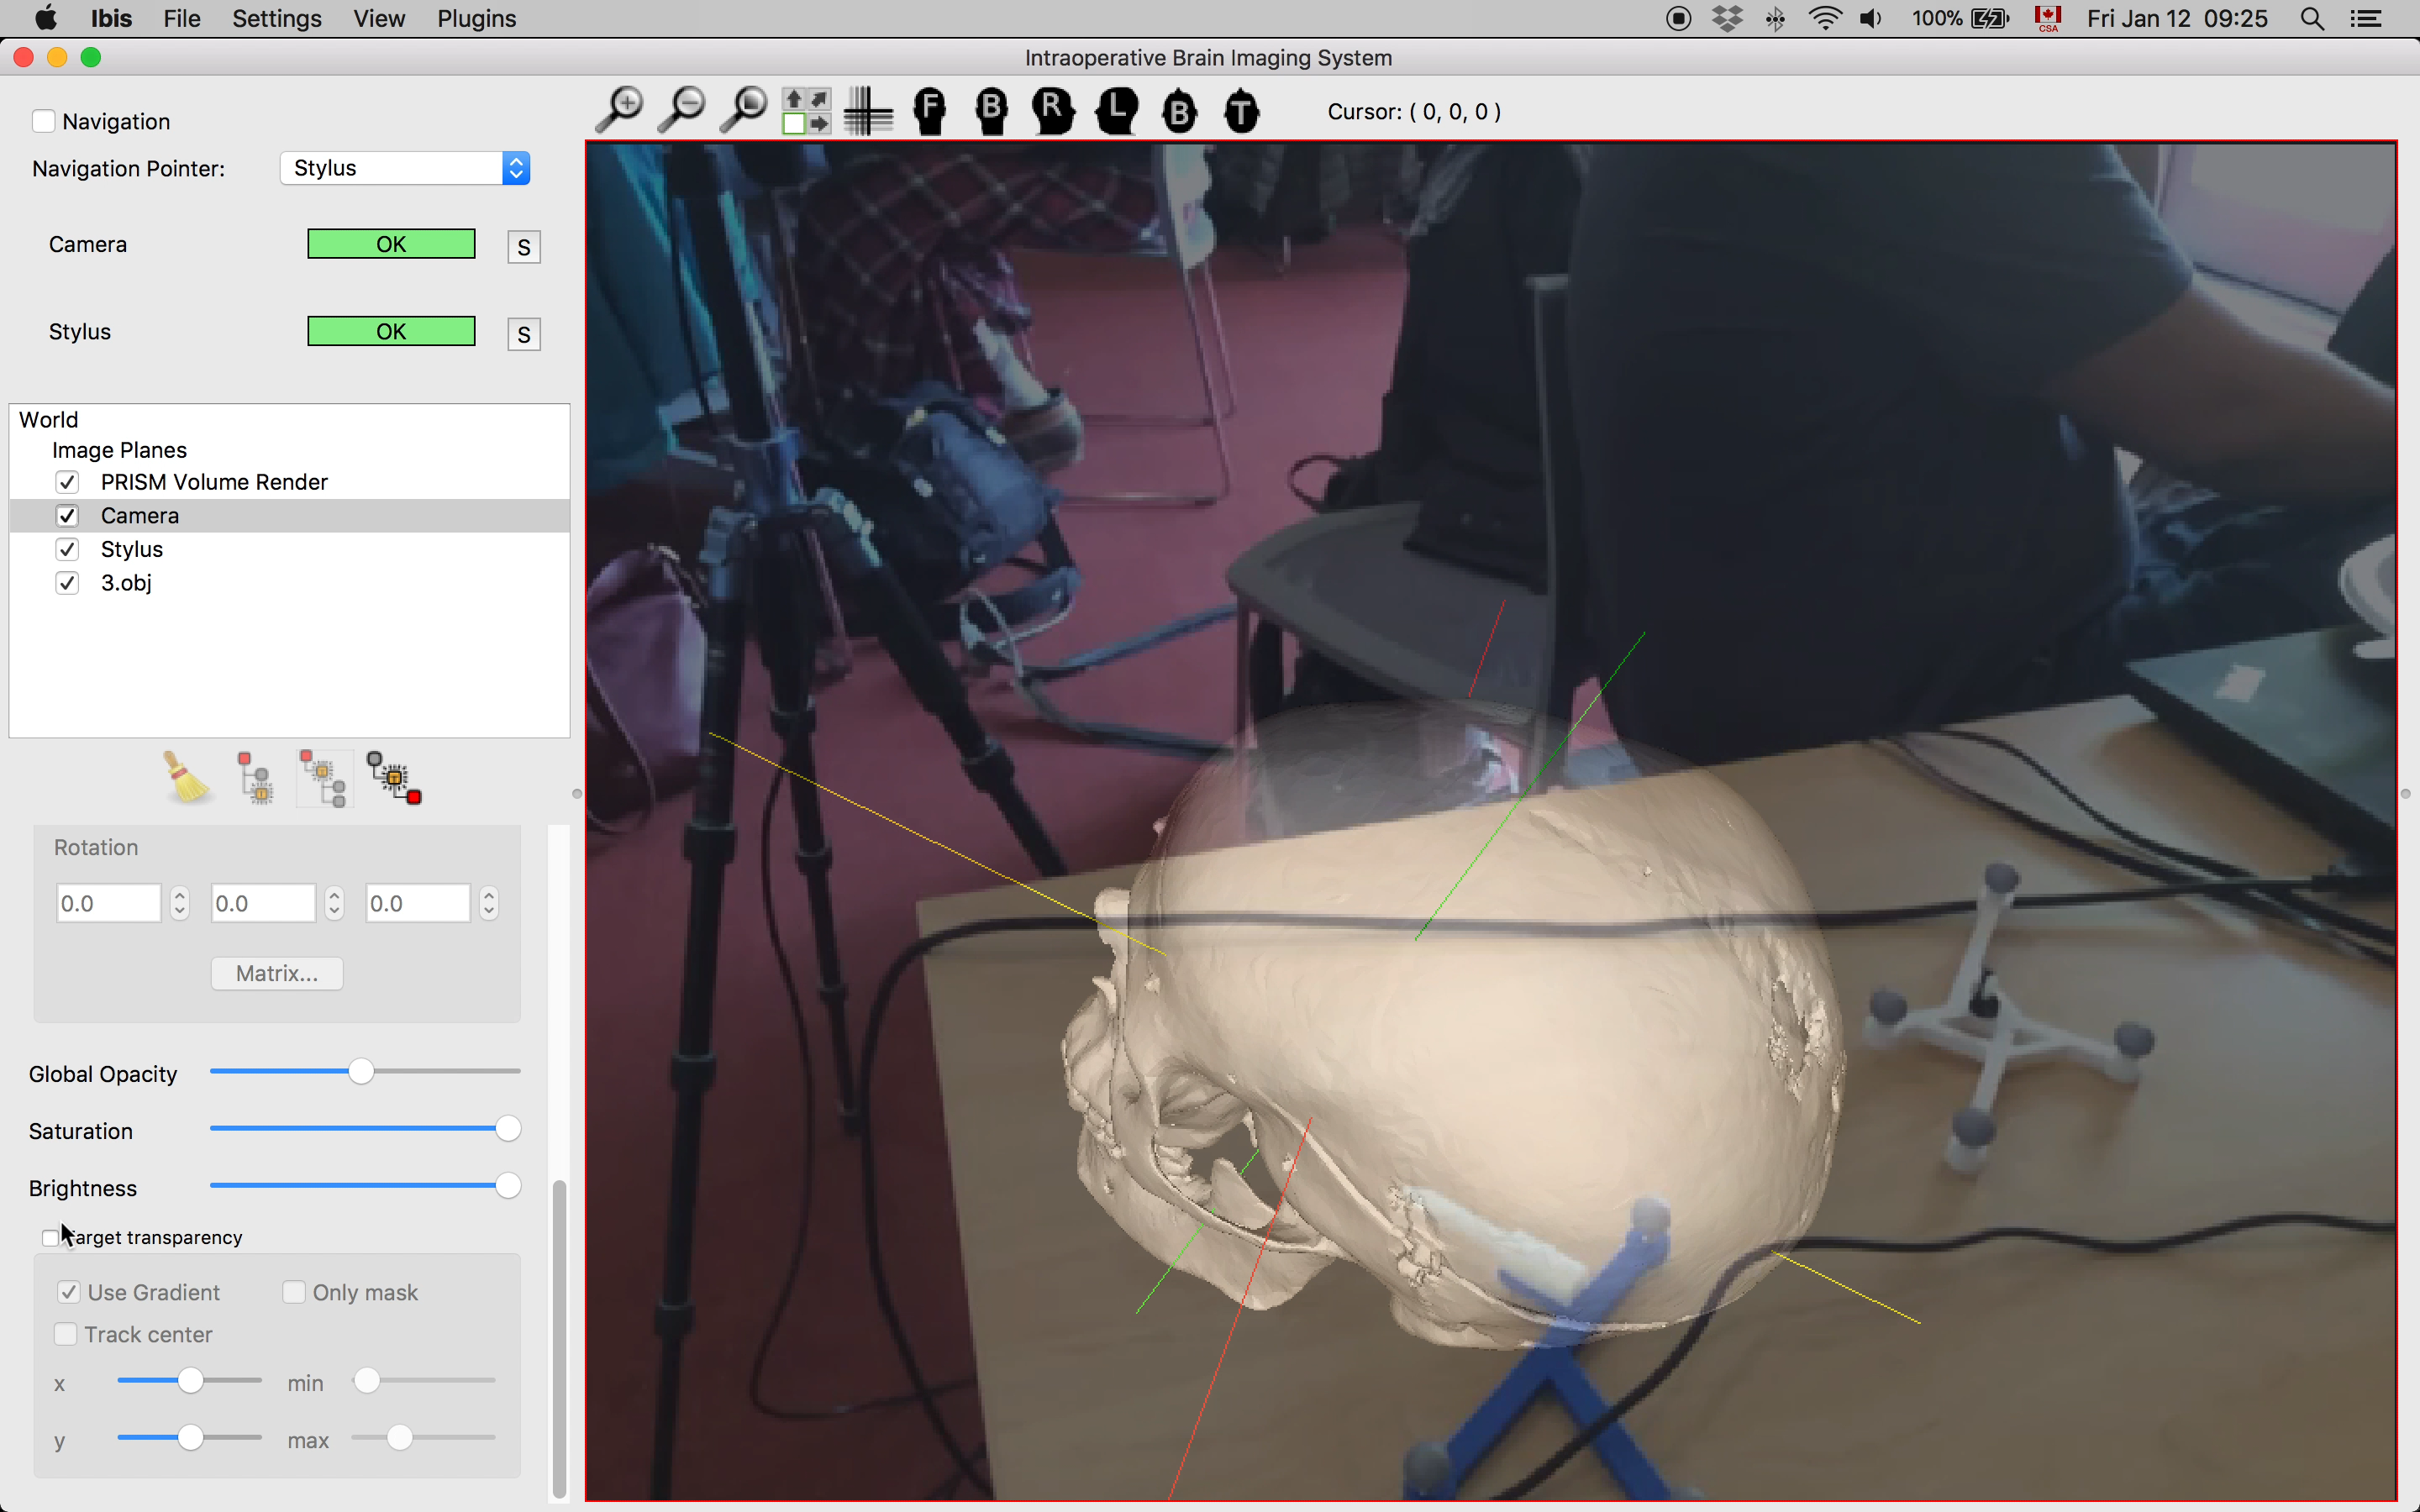The height and width of the screenshot is (1512, 2420).
Task: Select the Brain (B) landmark tool
Action: coord(990,110)
